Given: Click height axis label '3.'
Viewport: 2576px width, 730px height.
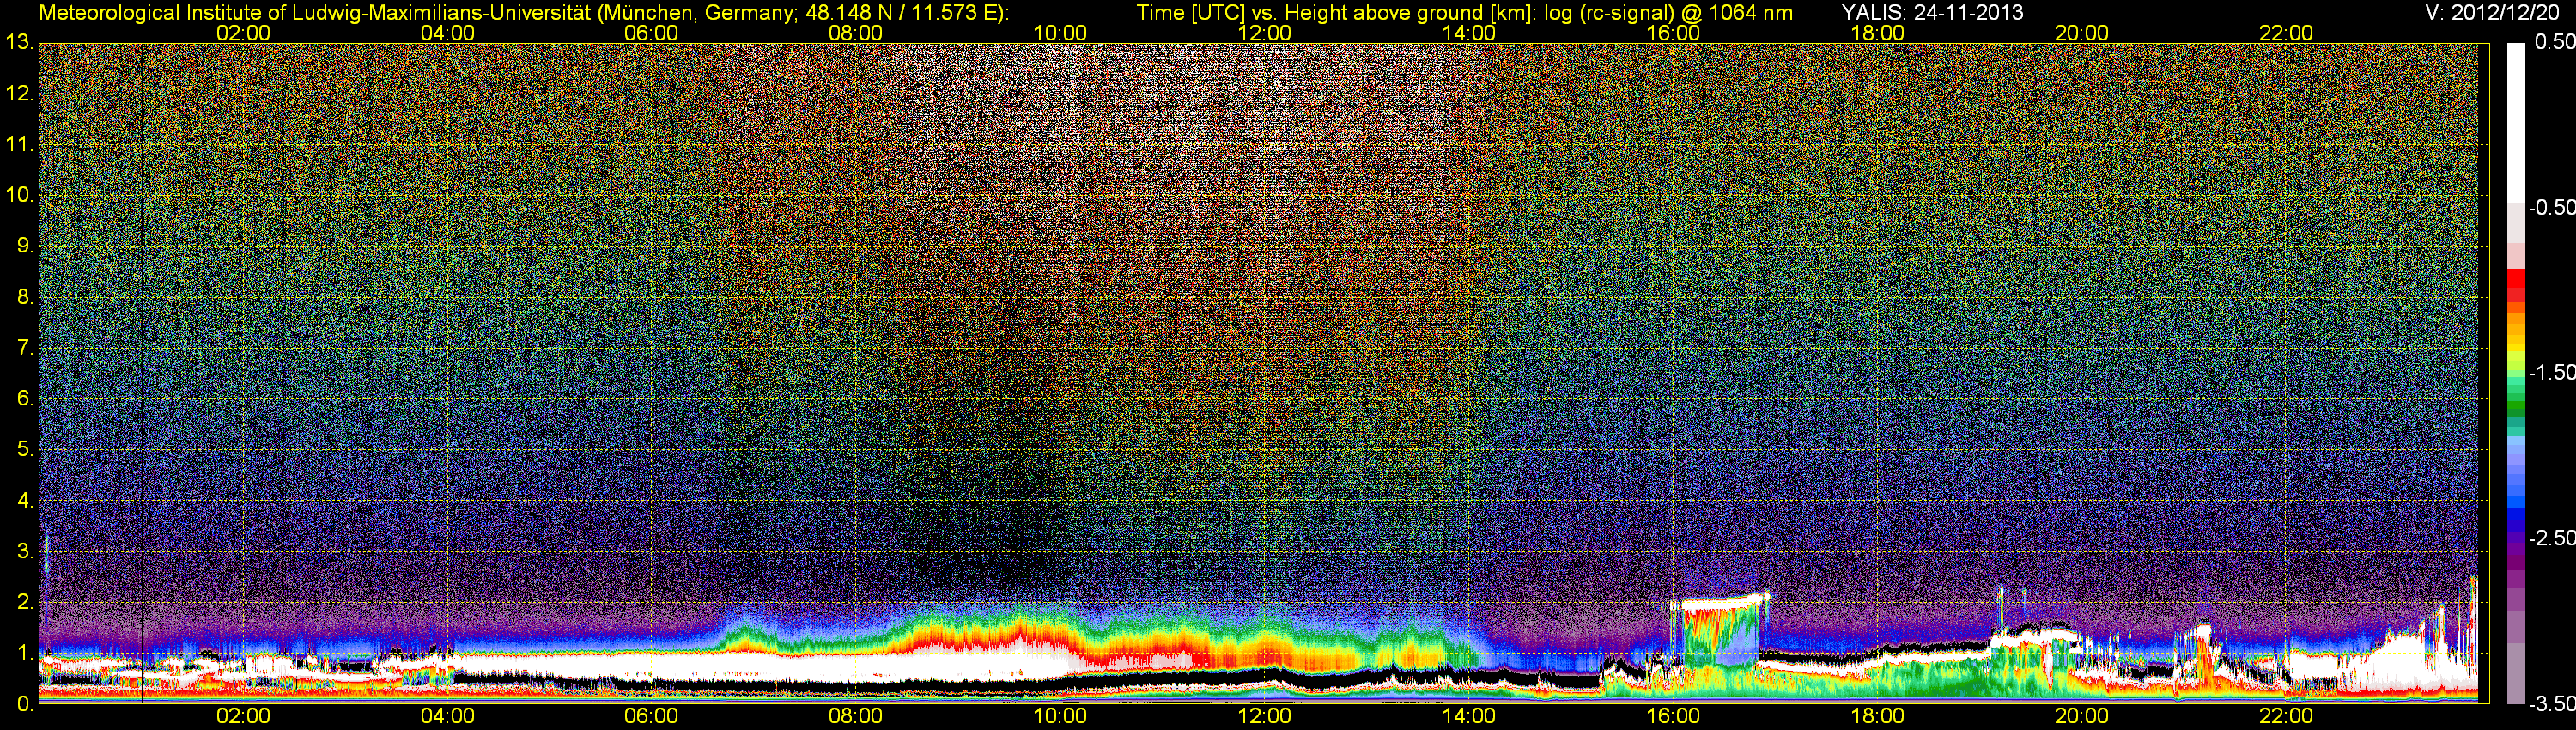Looking at the screenshot, I should [x=25, y=551].
